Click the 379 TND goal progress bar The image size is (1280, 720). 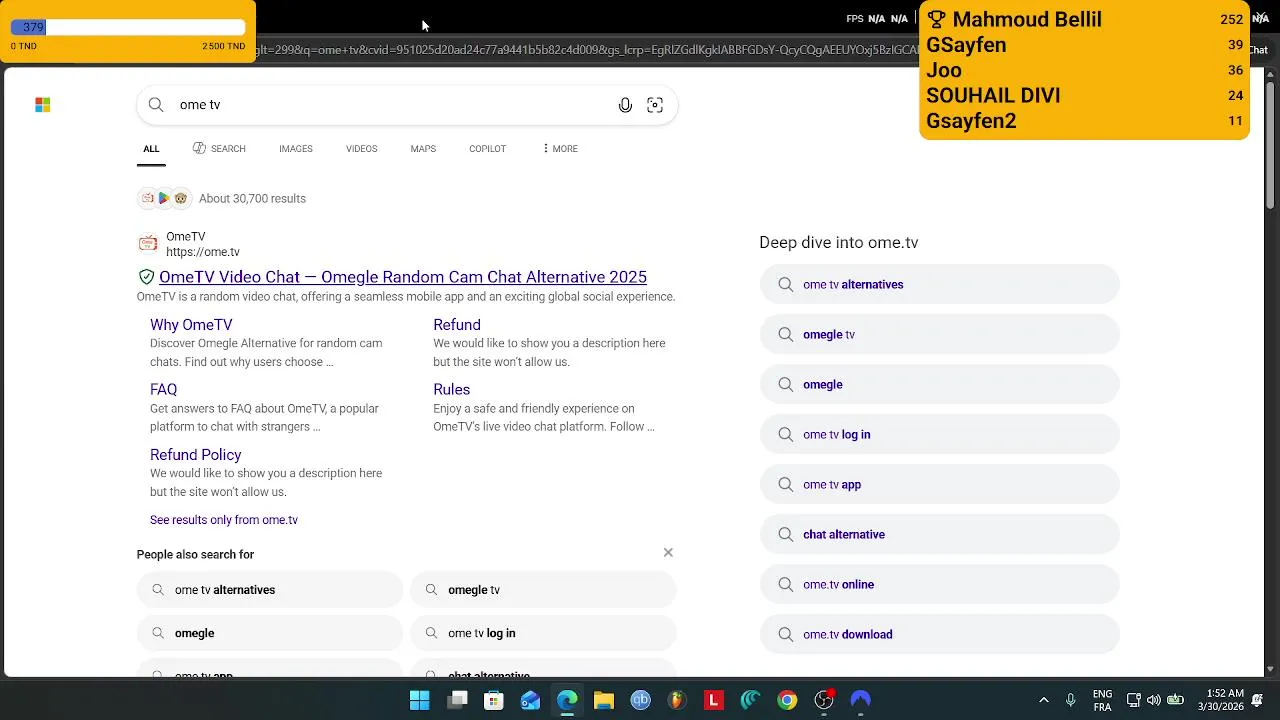coord(128,28)
